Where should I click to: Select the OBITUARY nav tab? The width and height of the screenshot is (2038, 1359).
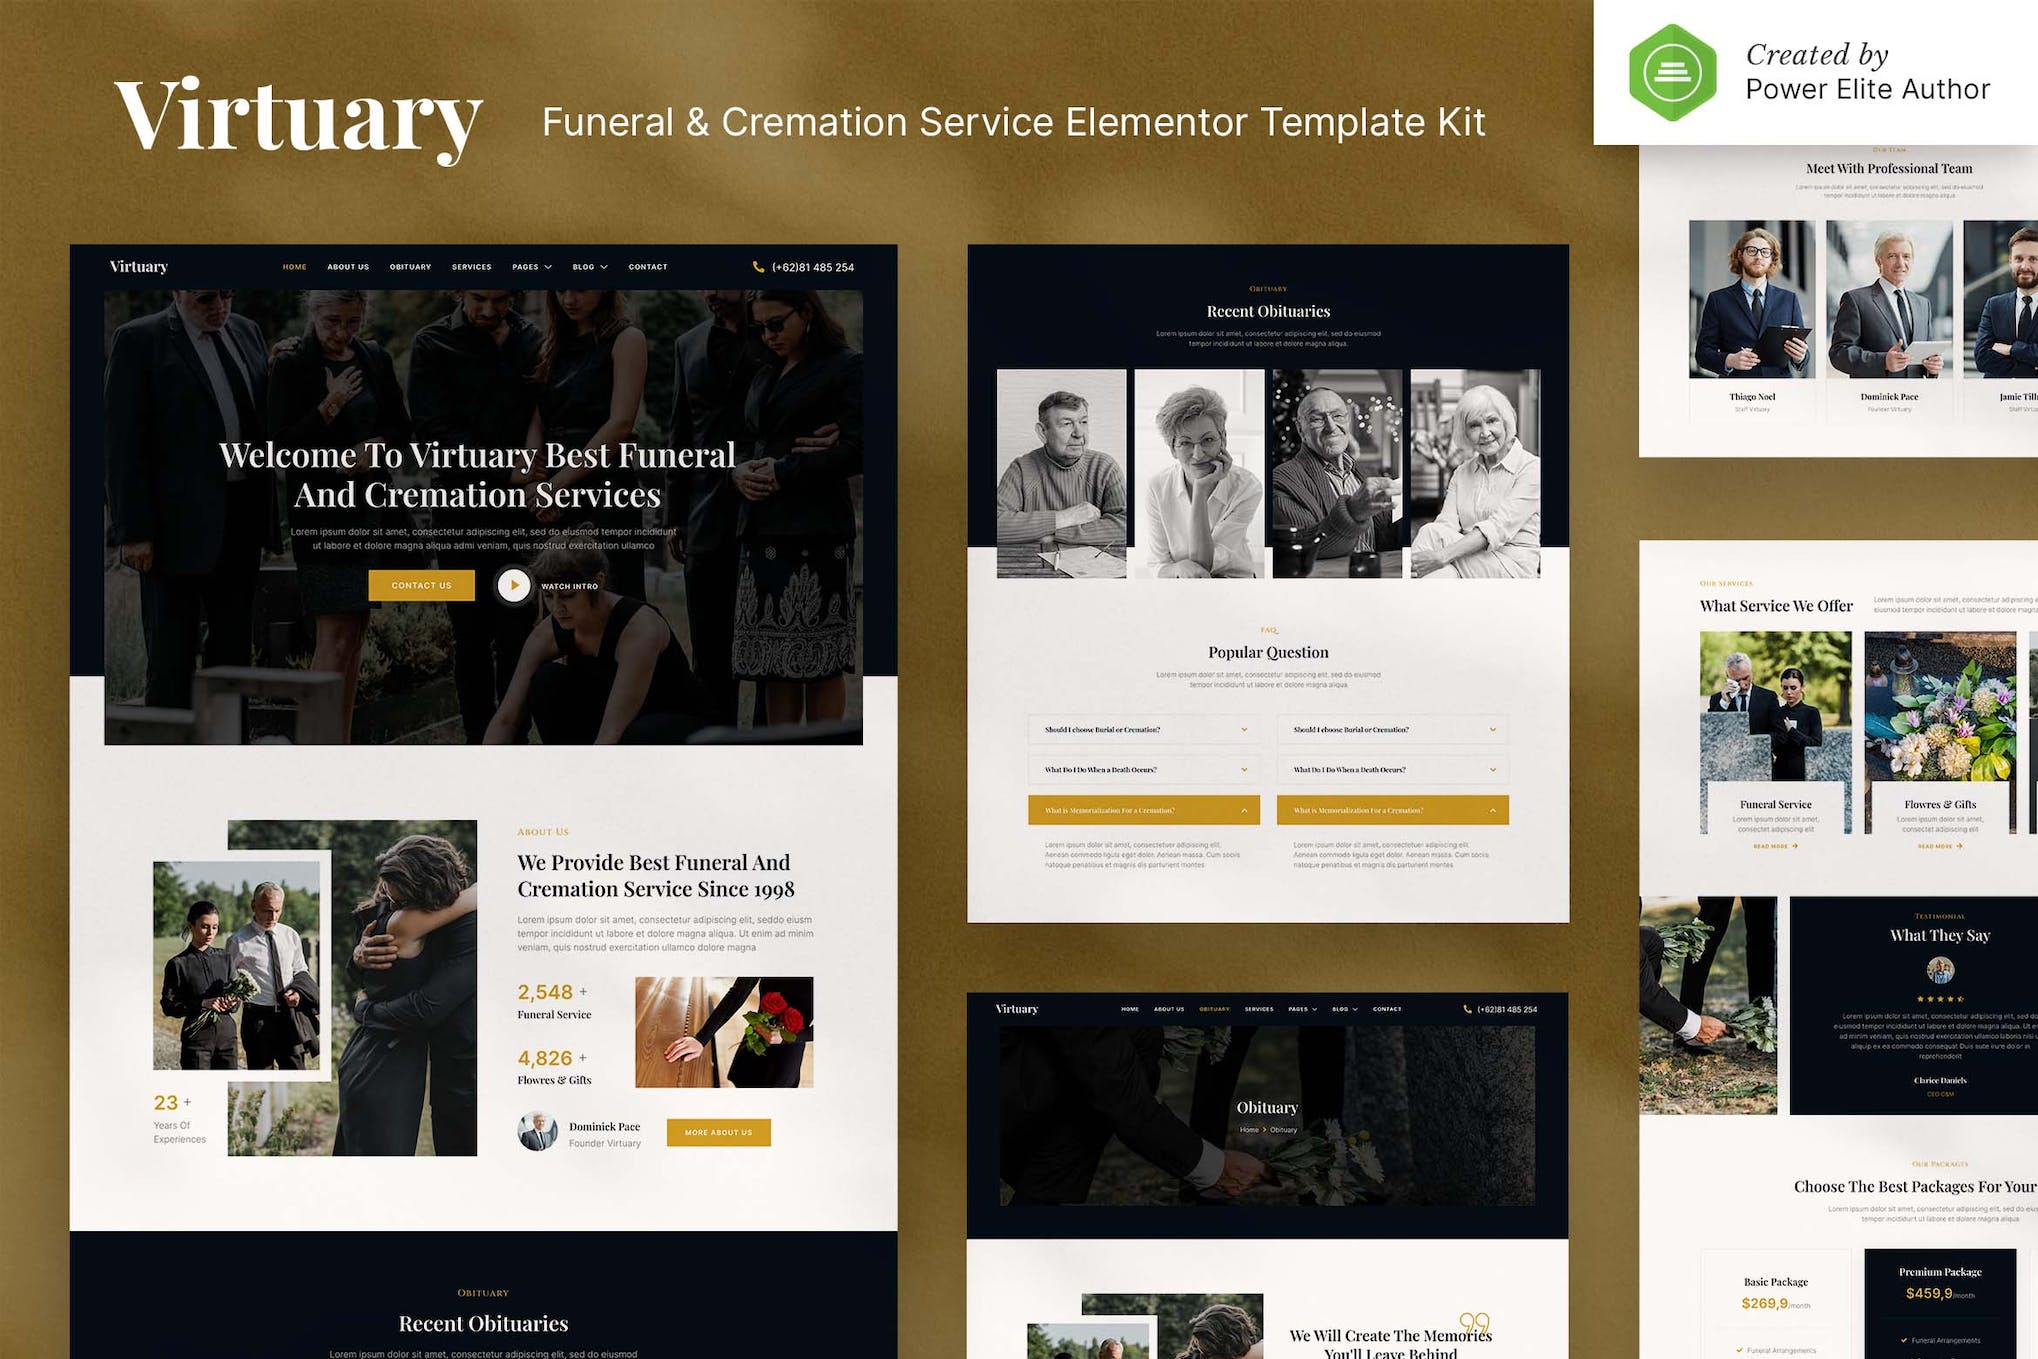[409, 267]
